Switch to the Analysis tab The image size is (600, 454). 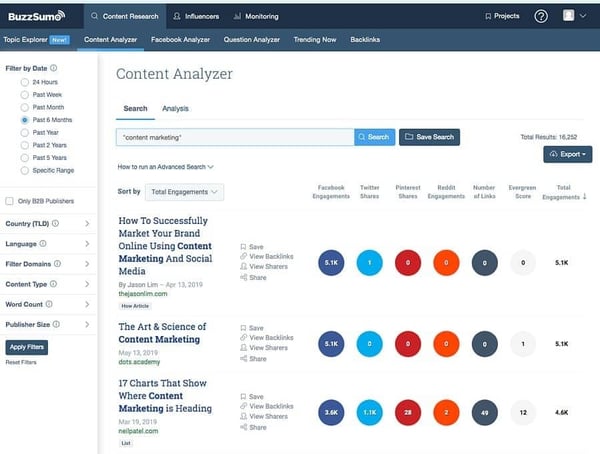pos(175,108)
